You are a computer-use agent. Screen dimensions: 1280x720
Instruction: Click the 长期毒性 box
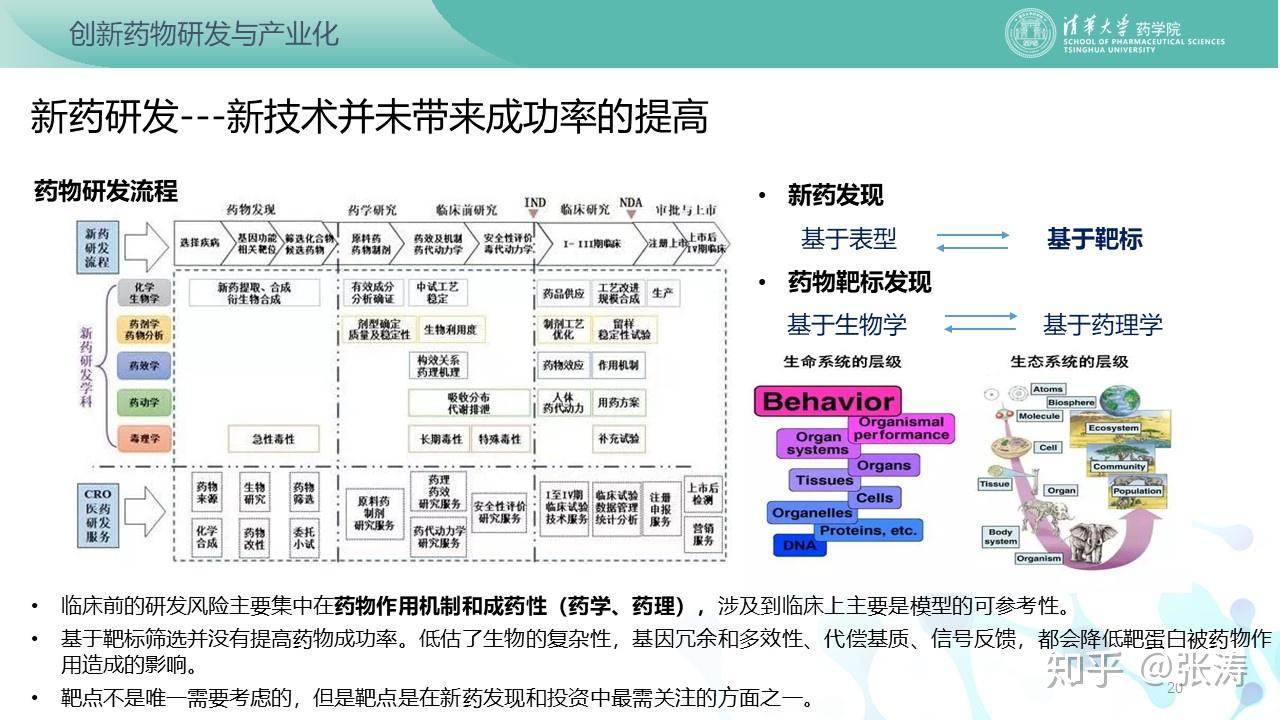(439, 439)
